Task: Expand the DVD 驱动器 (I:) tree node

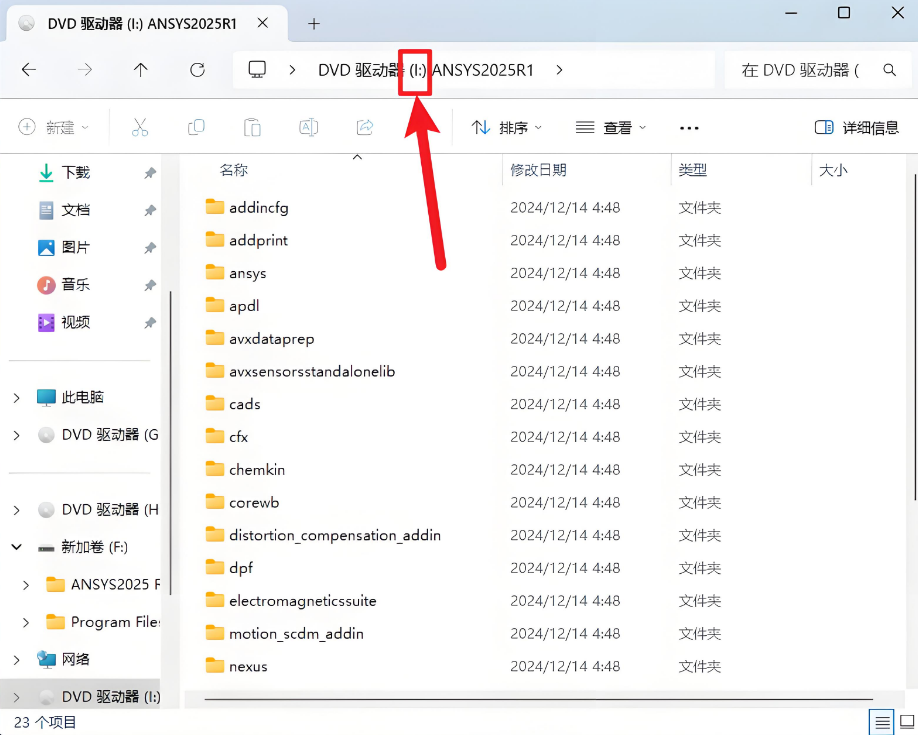Action: [x=16, y=697]
